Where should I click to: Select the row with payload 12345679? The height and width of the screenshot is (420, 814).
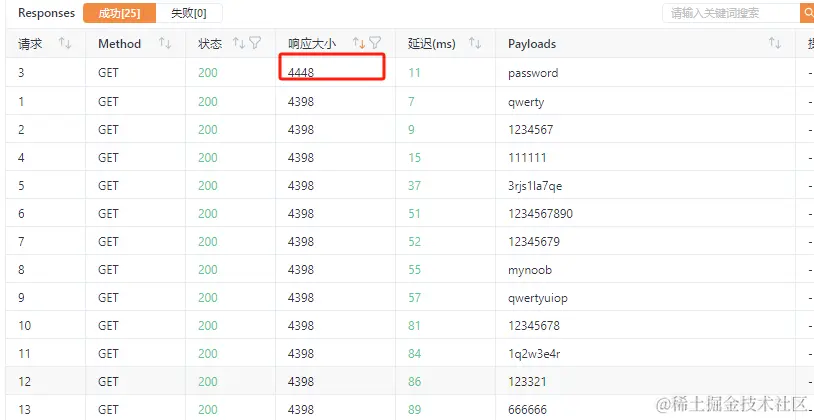pyautogui.click(x=410, y=241)
